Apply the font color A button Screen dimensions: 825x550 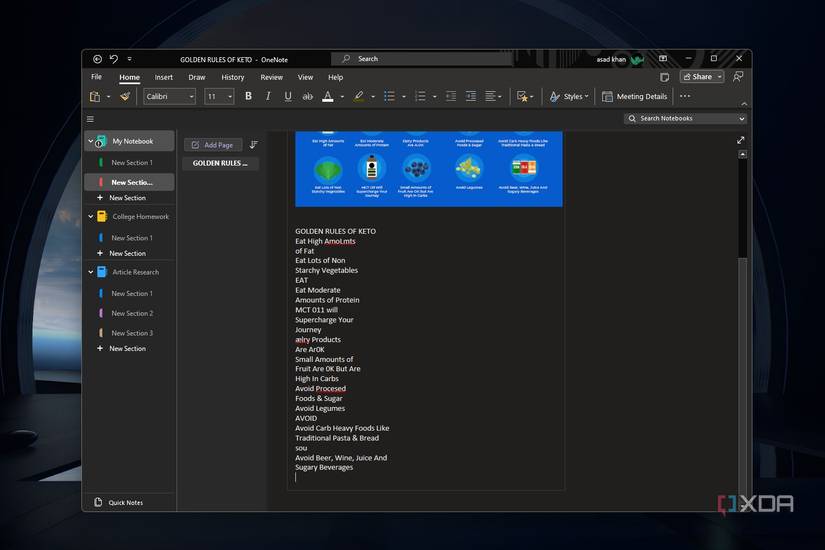click(x=328, y=96)
